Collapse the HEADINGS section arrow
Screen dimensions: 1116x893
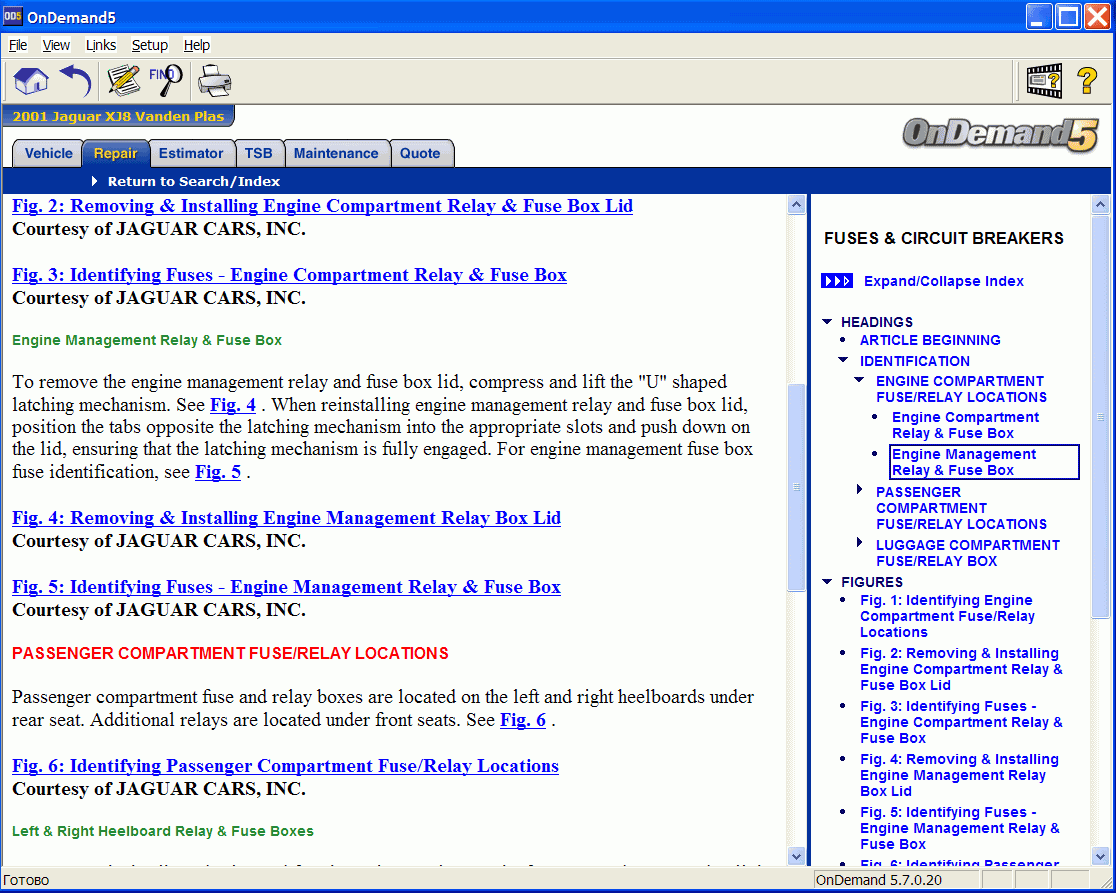827,322
